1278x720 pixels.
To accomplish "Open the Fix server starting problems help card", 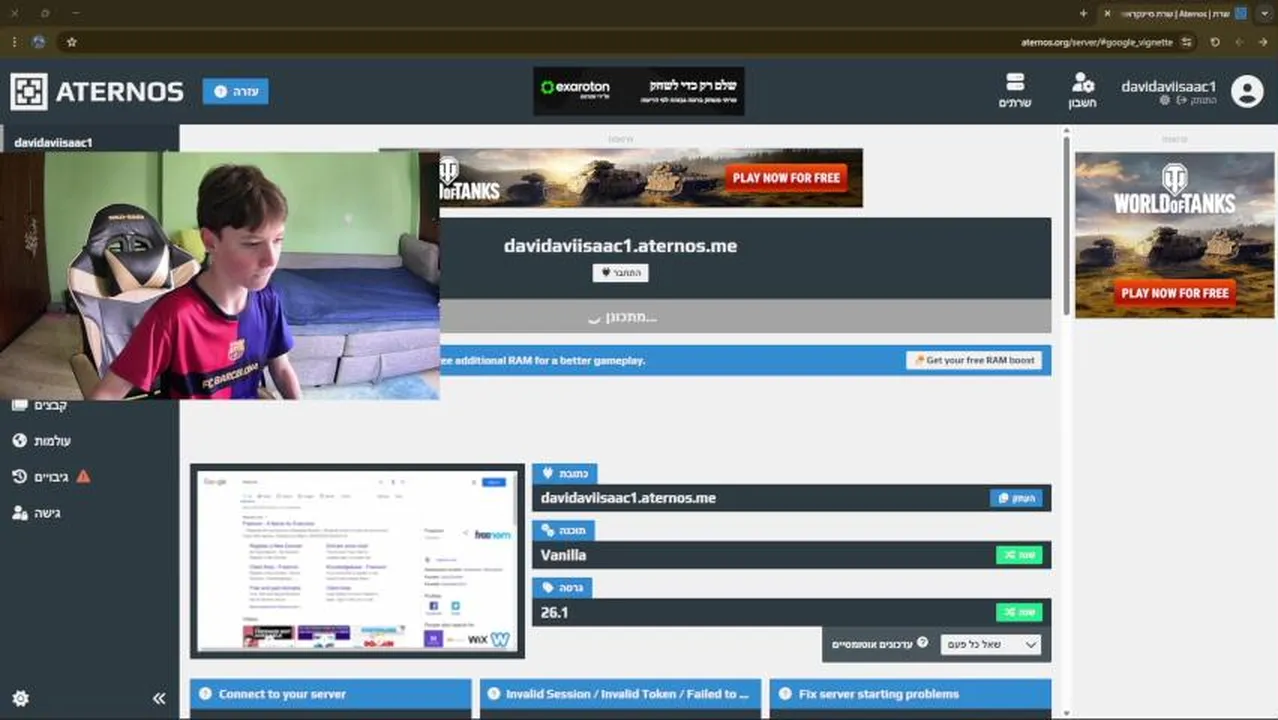I will pos(910,694).
